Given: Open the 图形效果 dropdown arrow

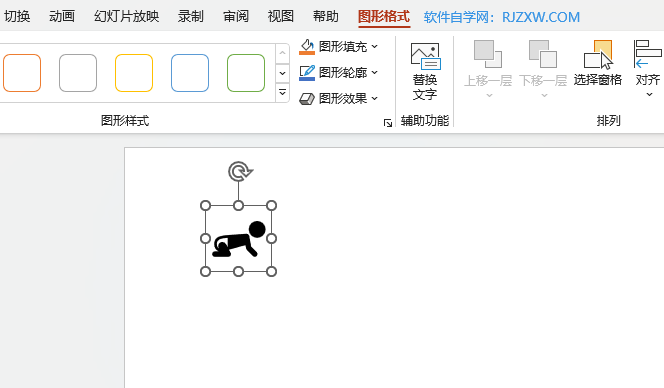Looking at the screenshot, I should [x=375, y=99].
